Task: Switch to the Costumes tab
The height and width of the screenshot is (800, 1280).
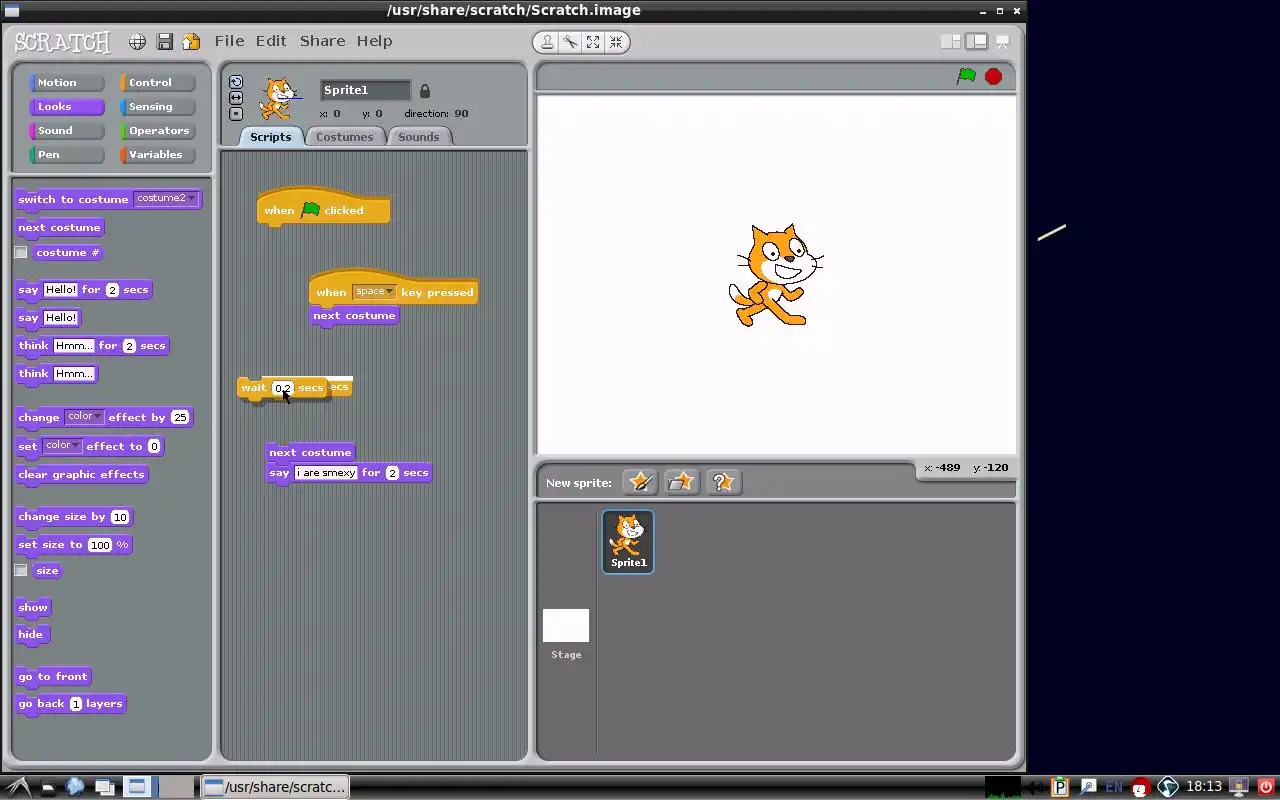Action: [x=344, y=137]
